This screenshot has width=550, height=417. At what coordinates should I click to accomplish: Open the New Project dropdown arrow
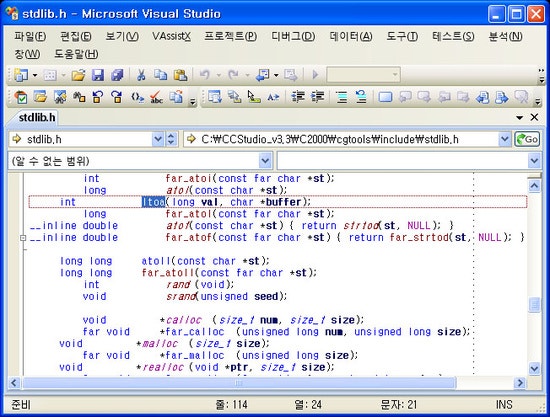(35, 75)
